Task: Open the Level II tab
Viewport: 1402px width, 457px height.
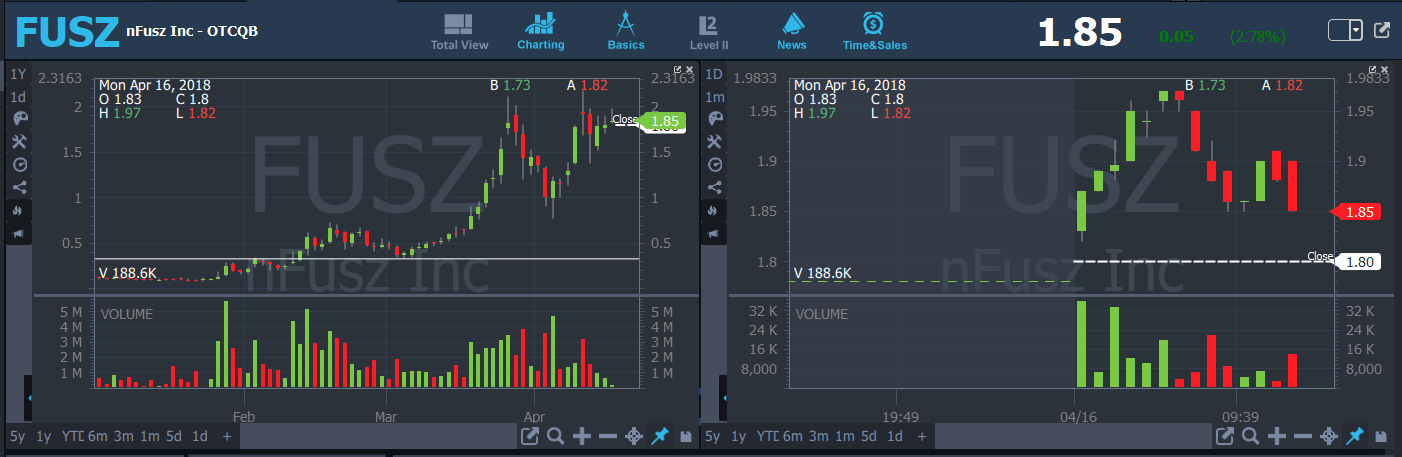Action: click(x=709, y=32)
